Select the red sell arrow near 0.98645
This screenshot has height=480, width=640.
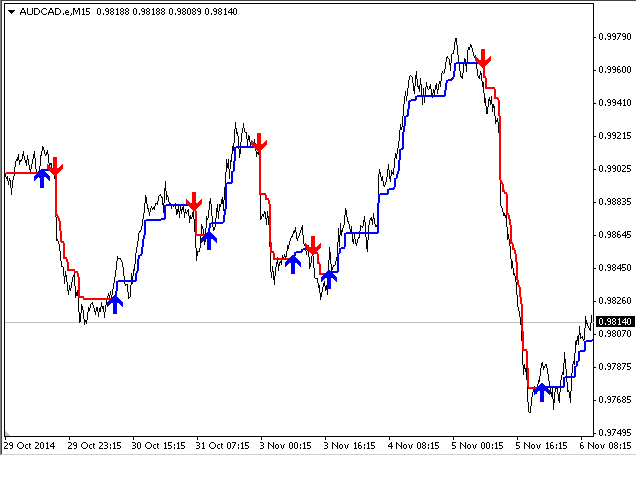point(313,245)
